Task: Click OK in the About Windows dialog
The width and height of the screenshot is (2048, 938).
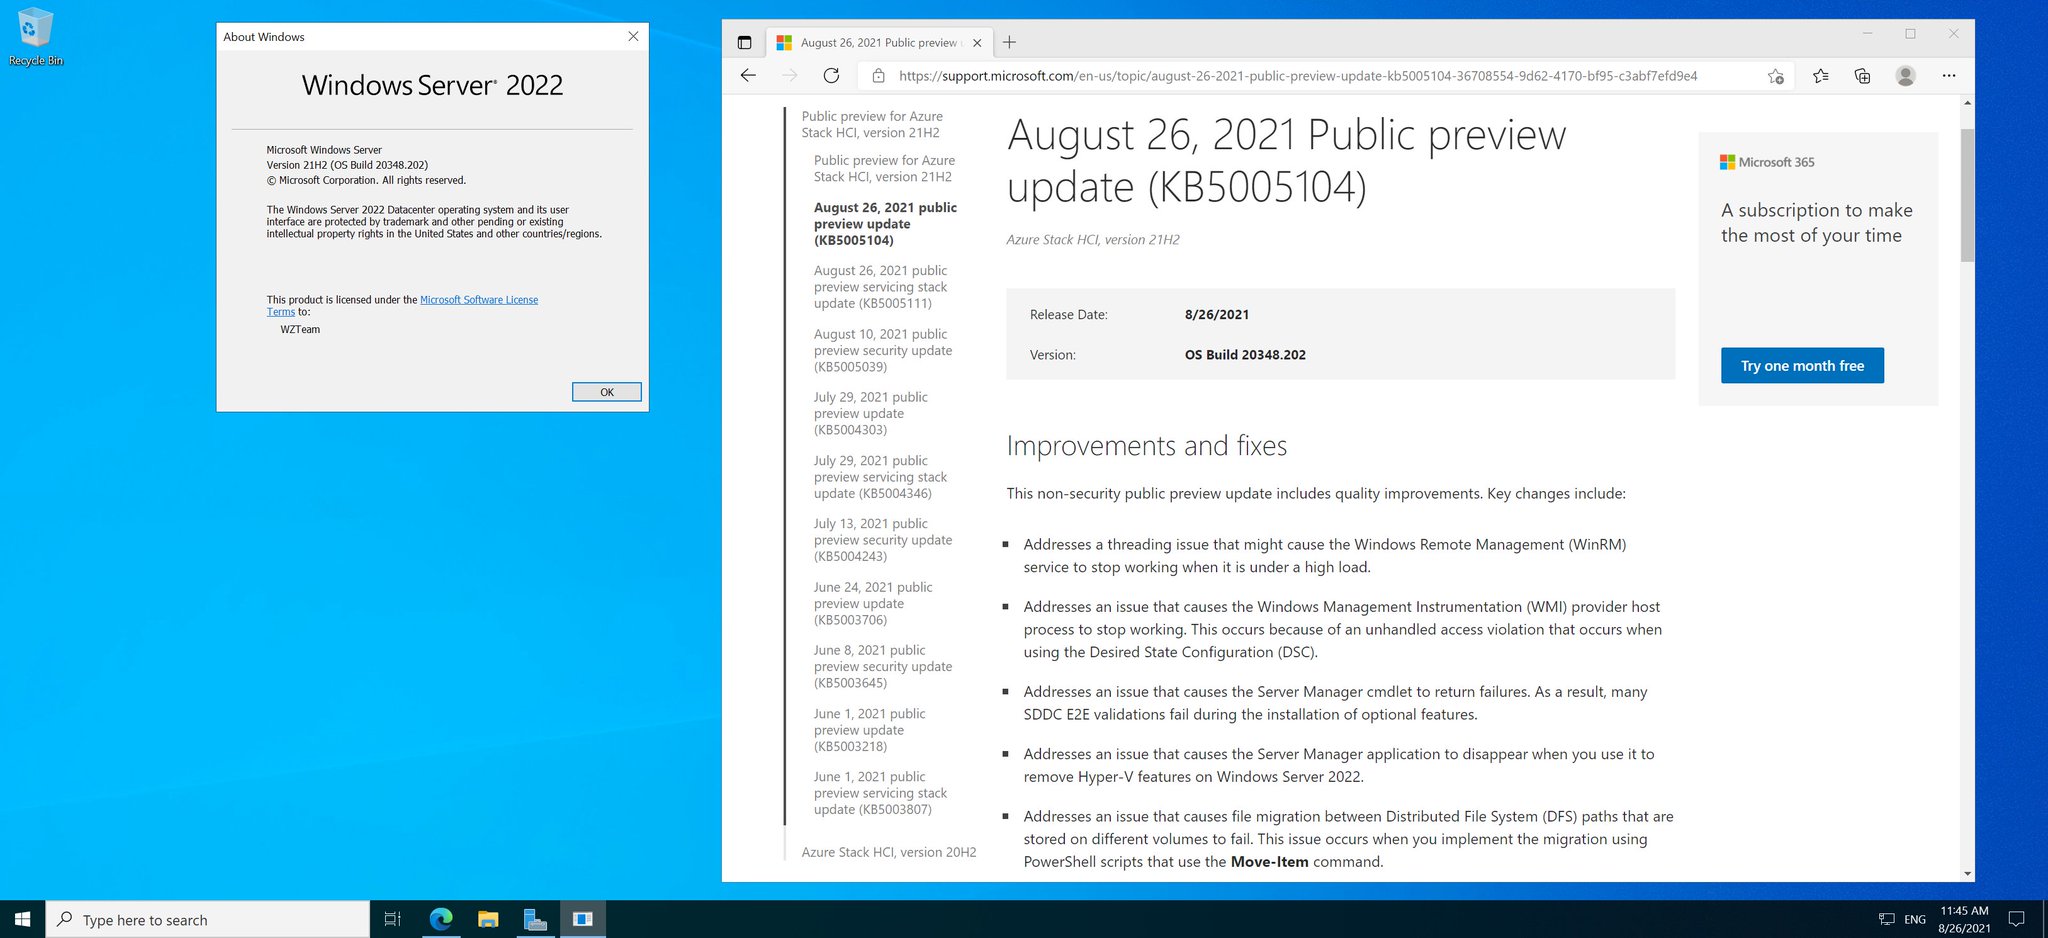Action: coord(606,391)
